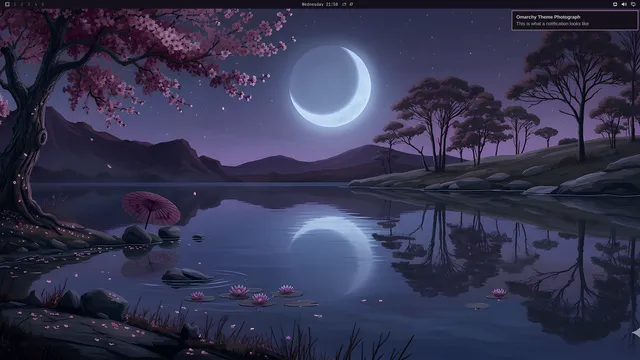Viewport: 640px width, 360px height.
Task: Open the Omarchy menu icon in top bar
Action: [7, 4]
